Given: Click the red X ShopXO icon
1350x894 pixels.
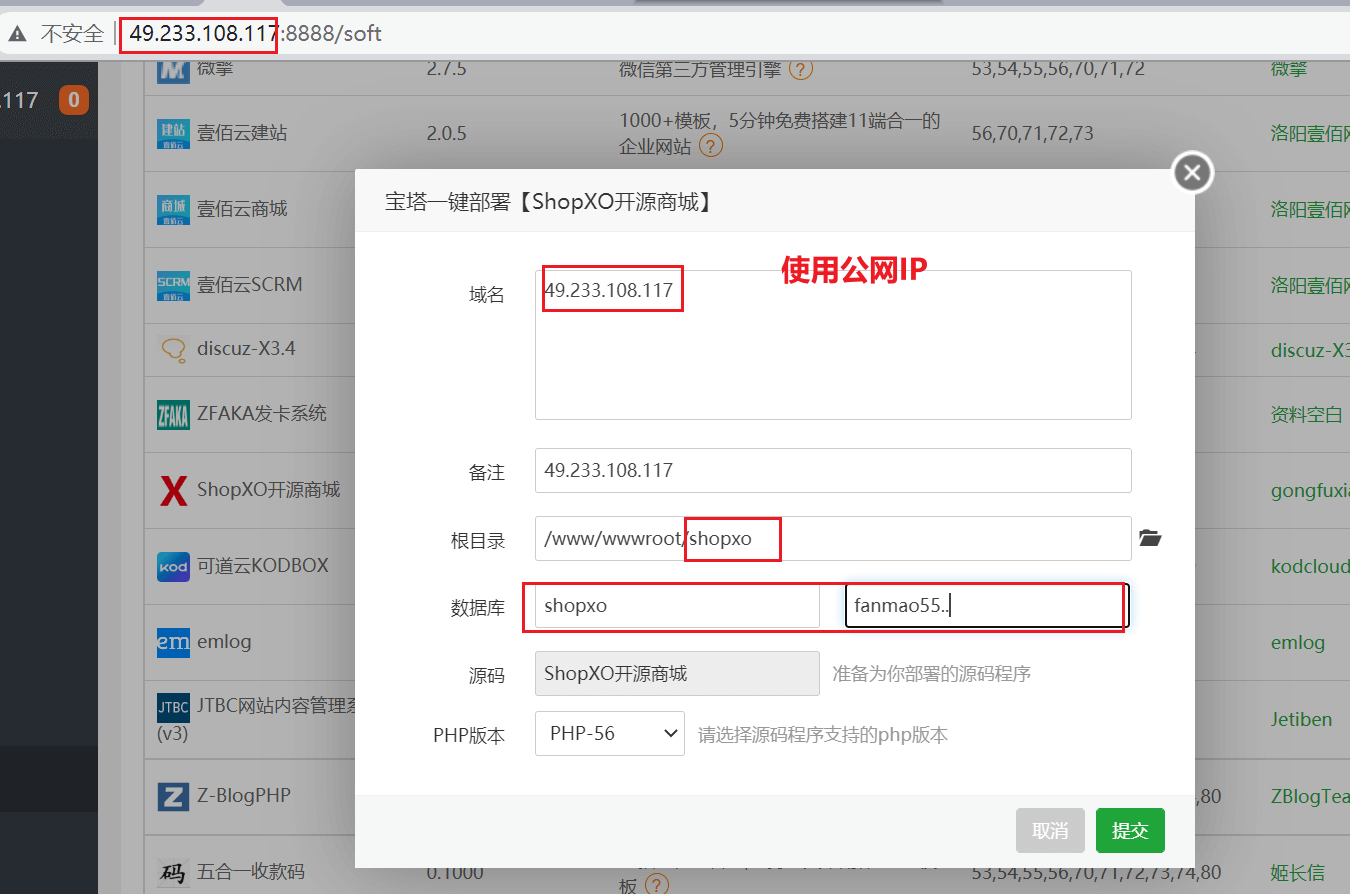Looking at the screenshot, I should pyautogui.click(x=173, y=490).
